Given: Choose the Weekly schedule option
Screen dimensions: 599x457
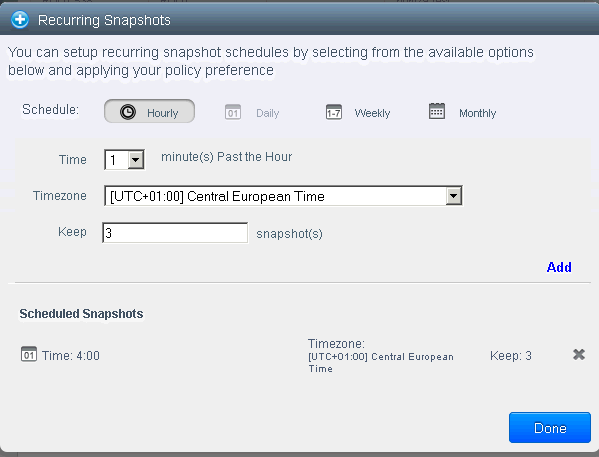Looking at the screenshot, I should click(x=372, y=113).
